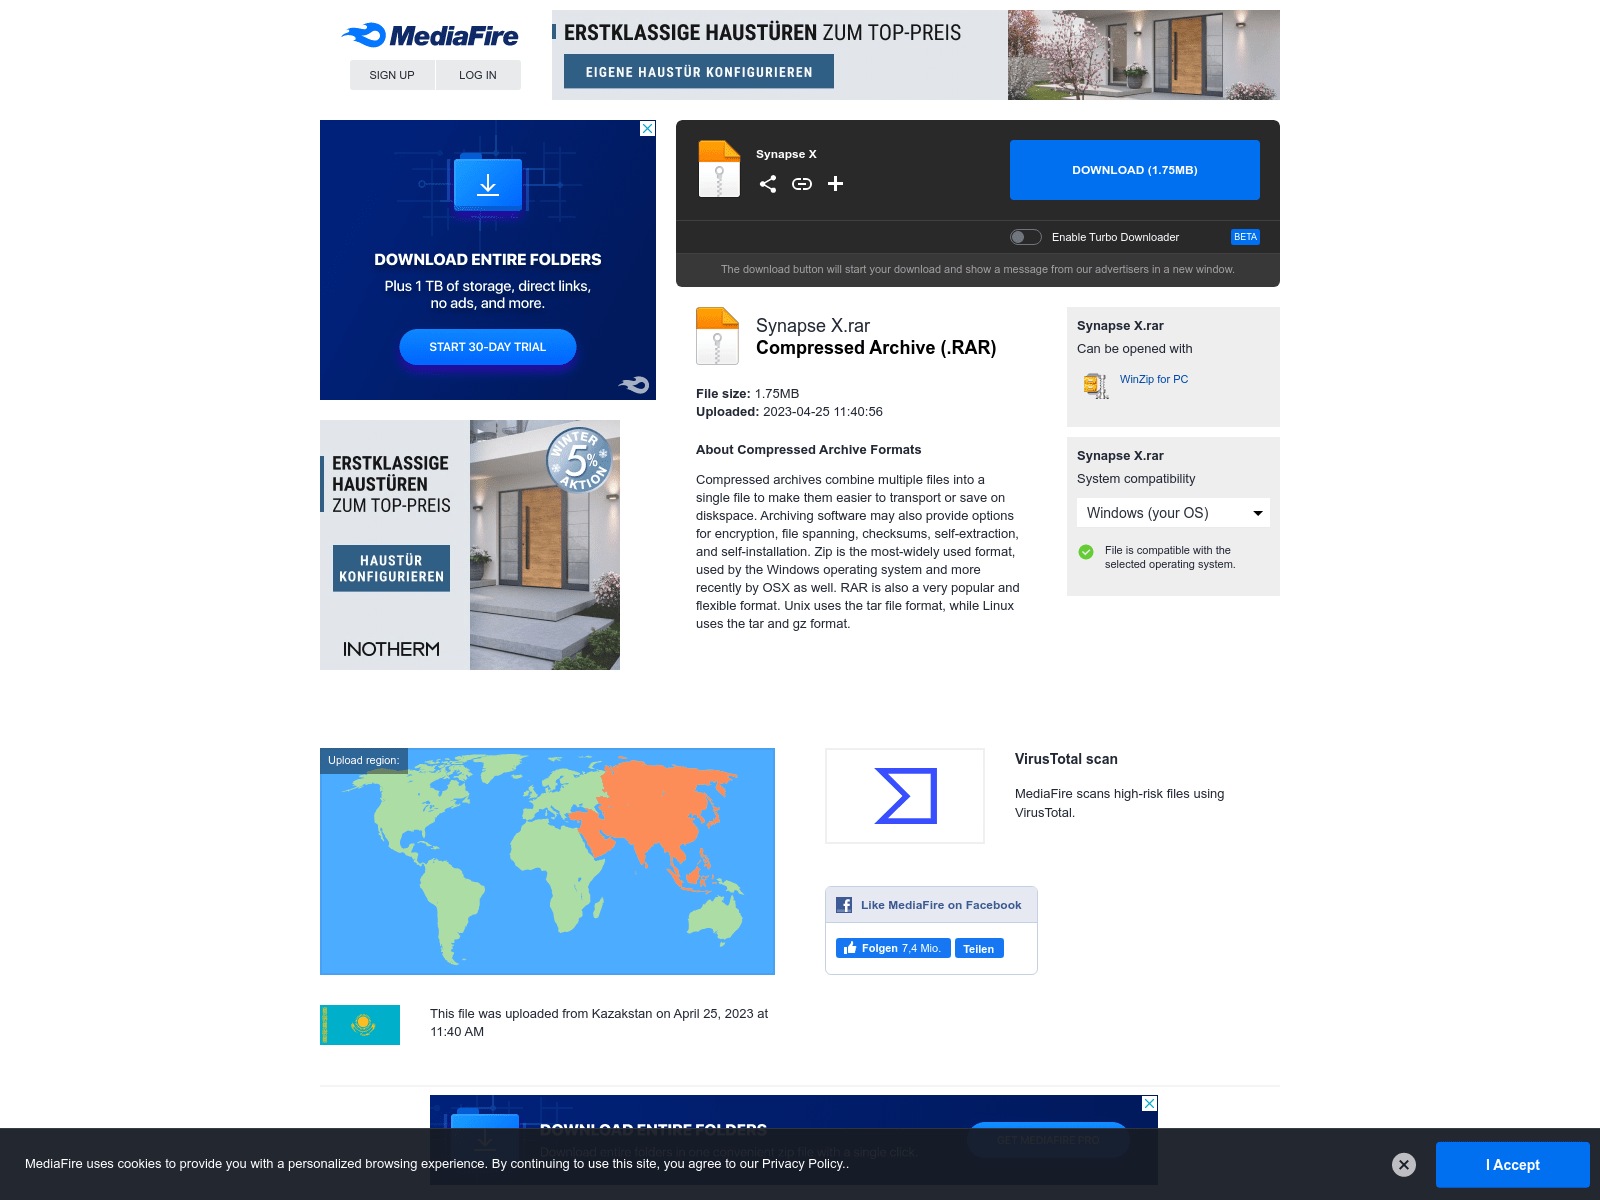1600x1200 pixels.
Task: Click Enable Turbo Downloader label
Action: click(1115, 237)
